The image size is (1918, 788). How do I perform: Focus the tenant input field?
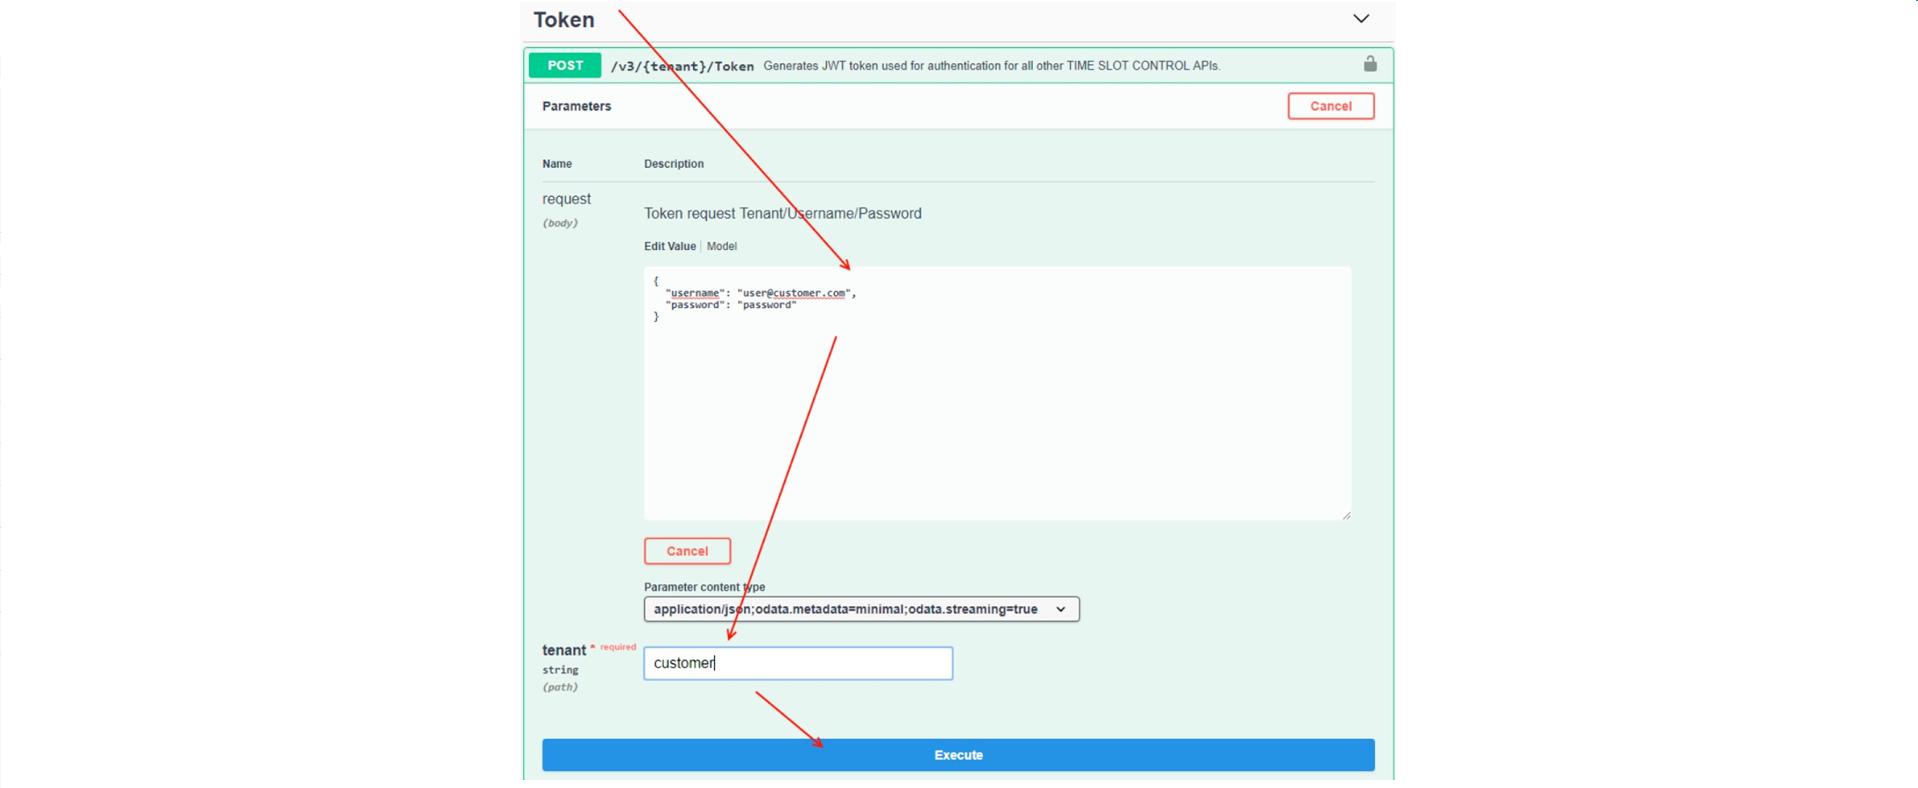coord(797,663)
